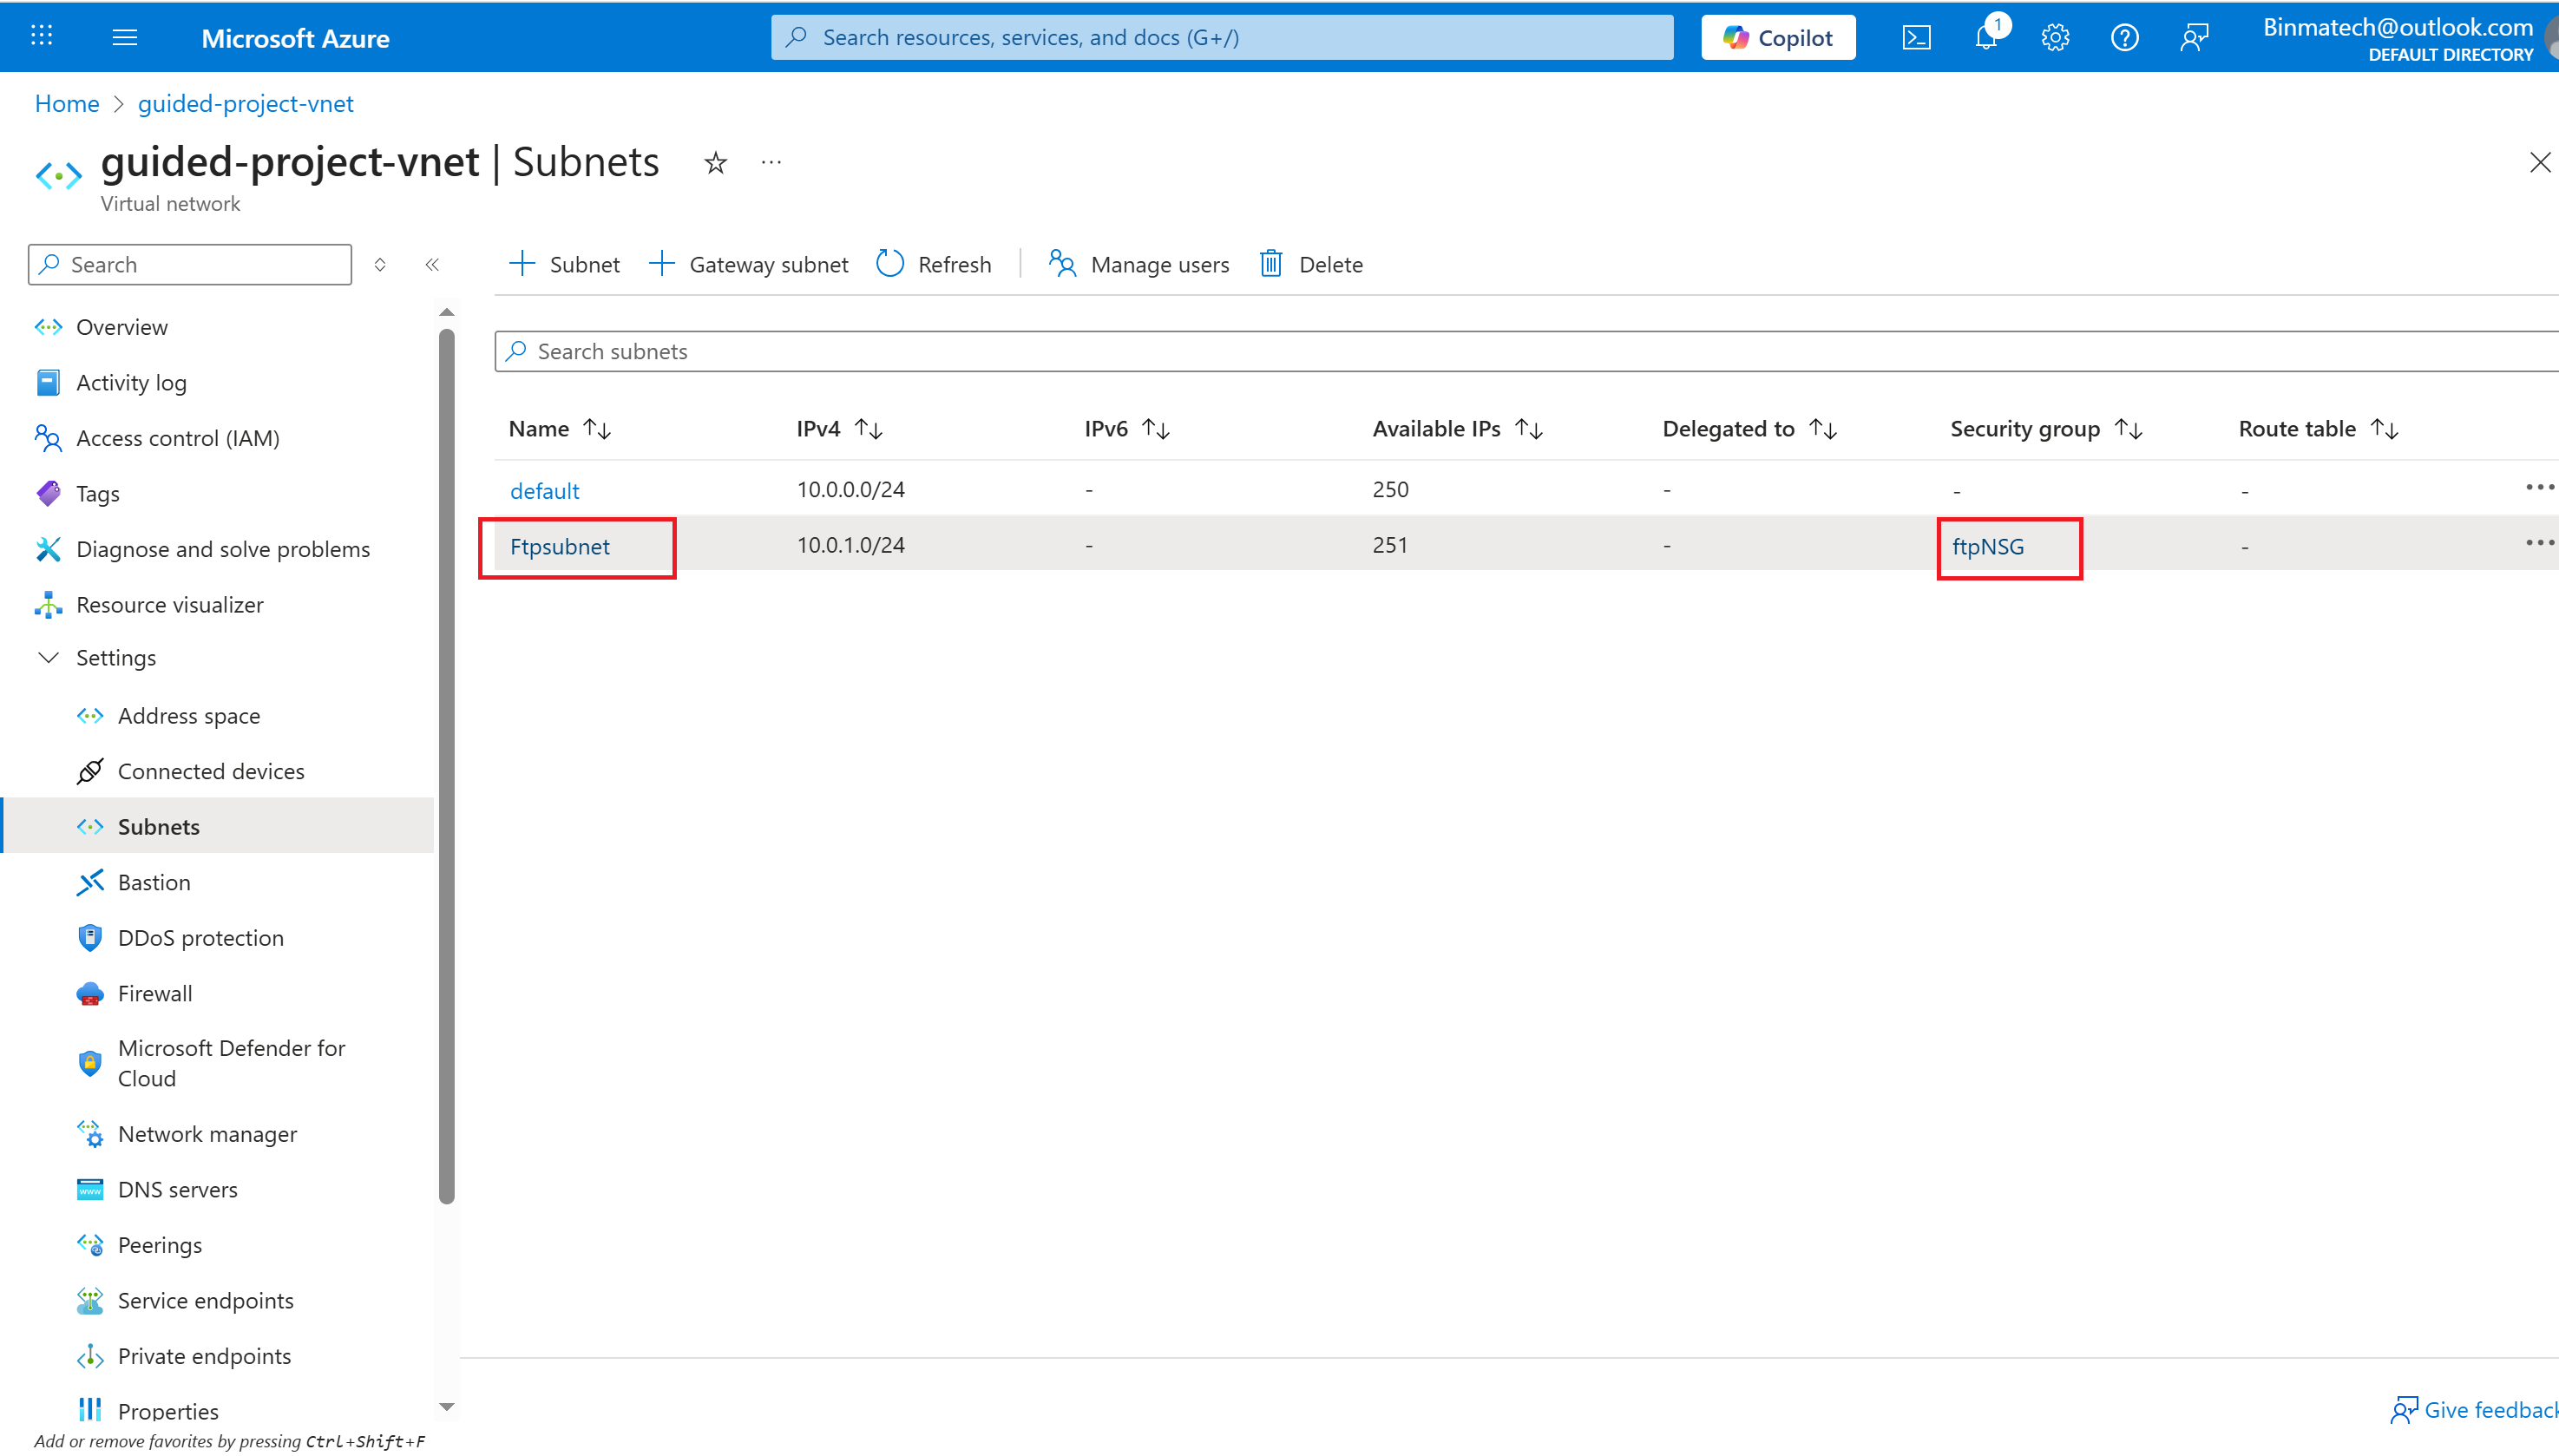Click the Search subnets field
The image size is (2559, 1456).
[1500, 351]
